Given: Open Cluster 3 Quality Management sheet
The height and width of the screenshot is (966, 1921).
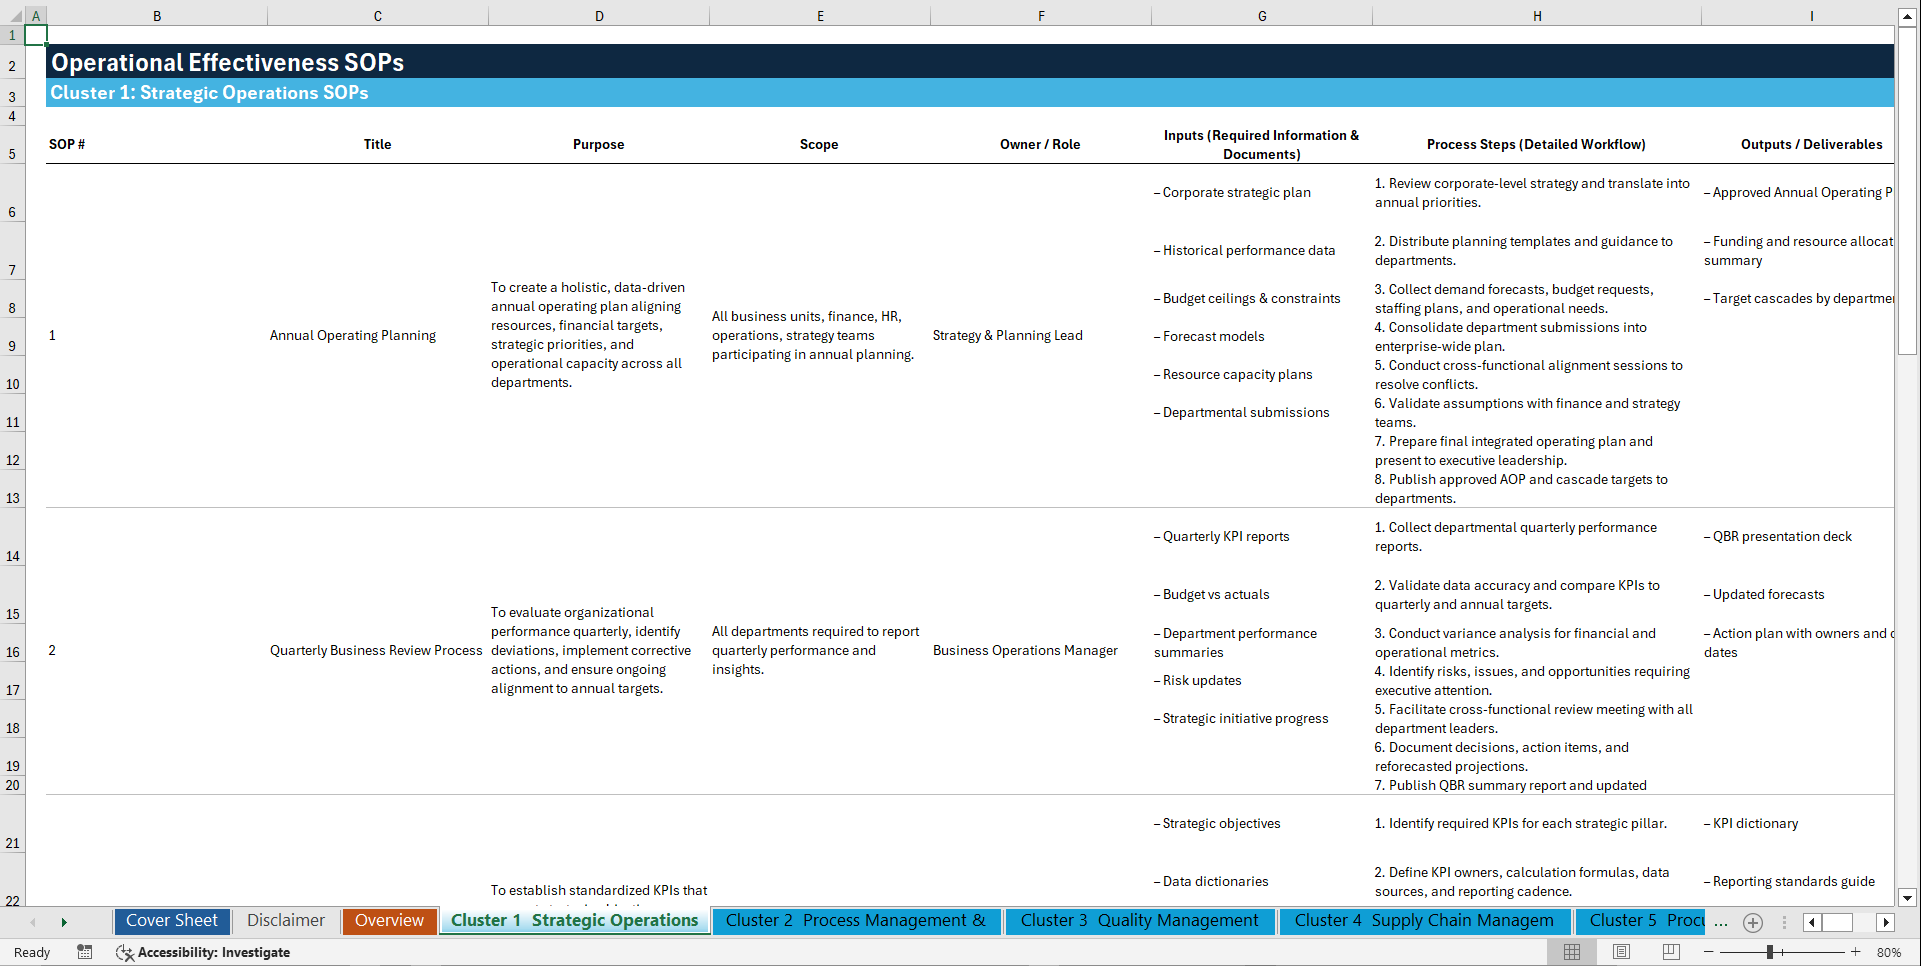Looking at the screenshot, I should [x=1139, y=920].
